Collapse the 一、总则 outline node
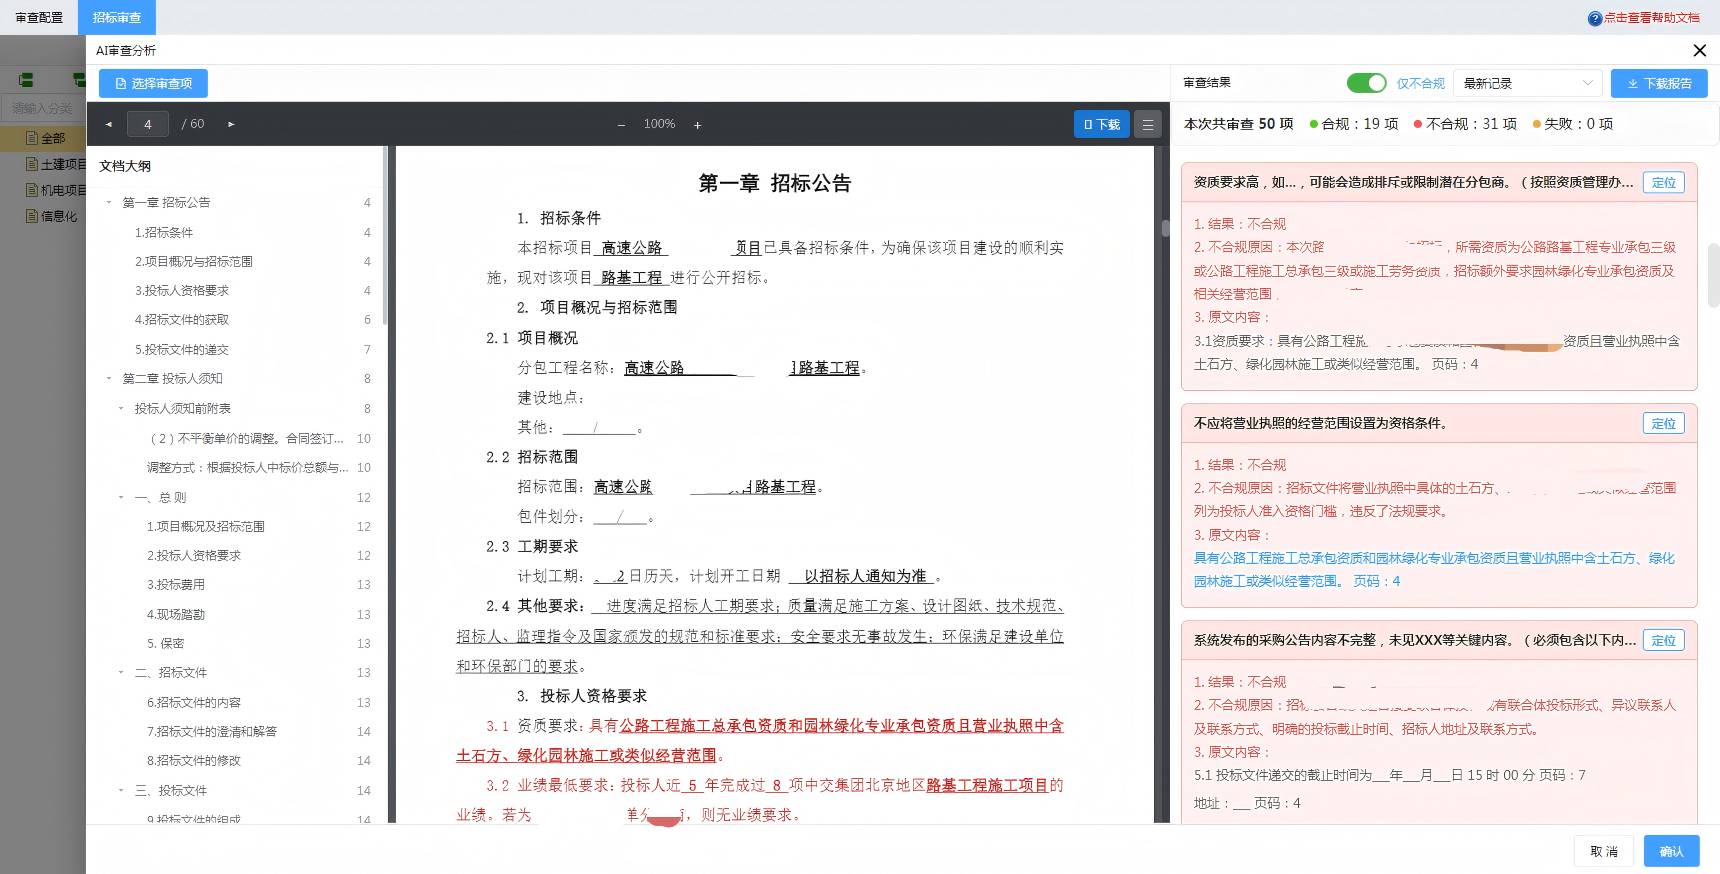The height and width of the screenshot is (874, 1720). tap(121, 498)
